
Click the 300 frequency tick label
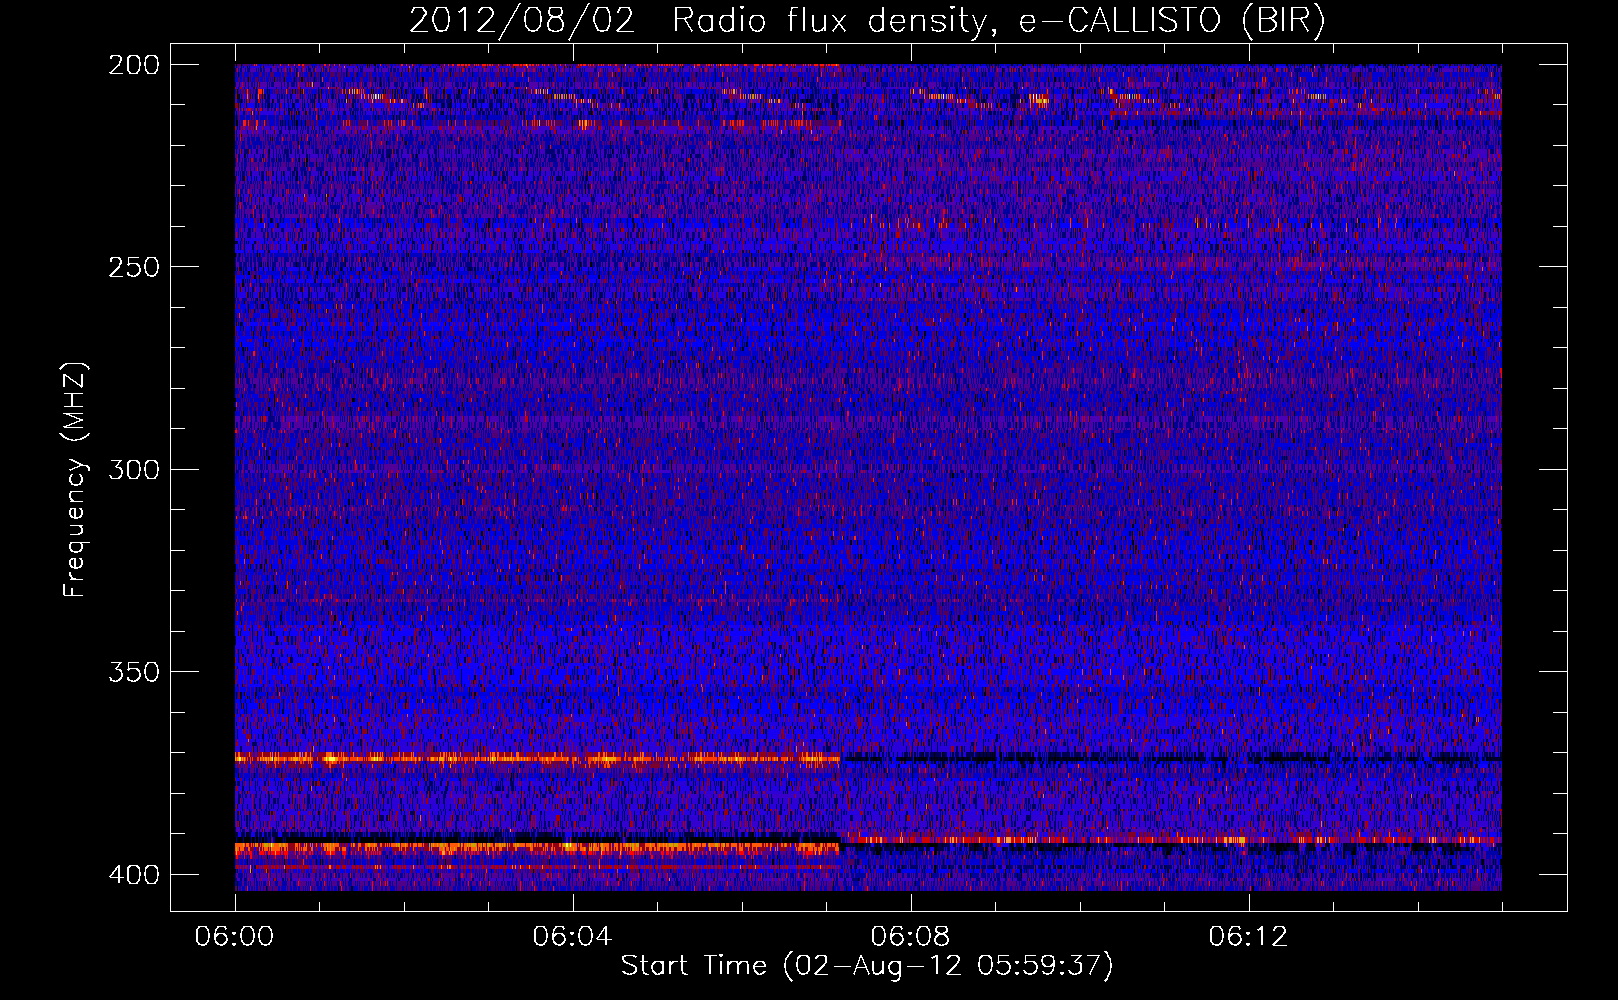pyautogui.click(x=134, y=469)
